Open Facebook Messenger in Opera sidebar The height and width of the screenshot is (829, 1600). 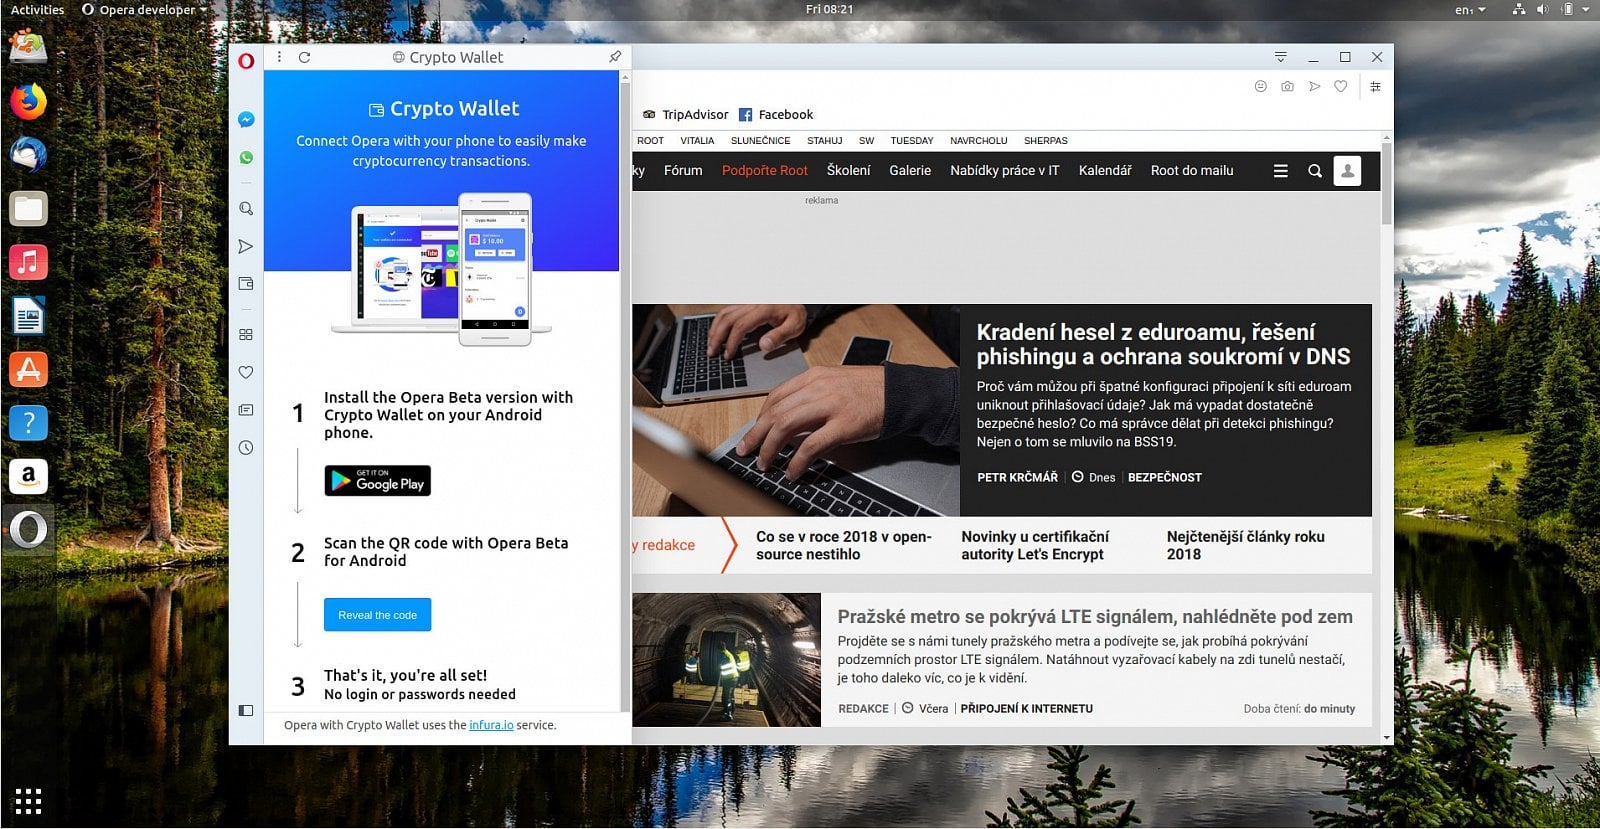click(246, 120)
